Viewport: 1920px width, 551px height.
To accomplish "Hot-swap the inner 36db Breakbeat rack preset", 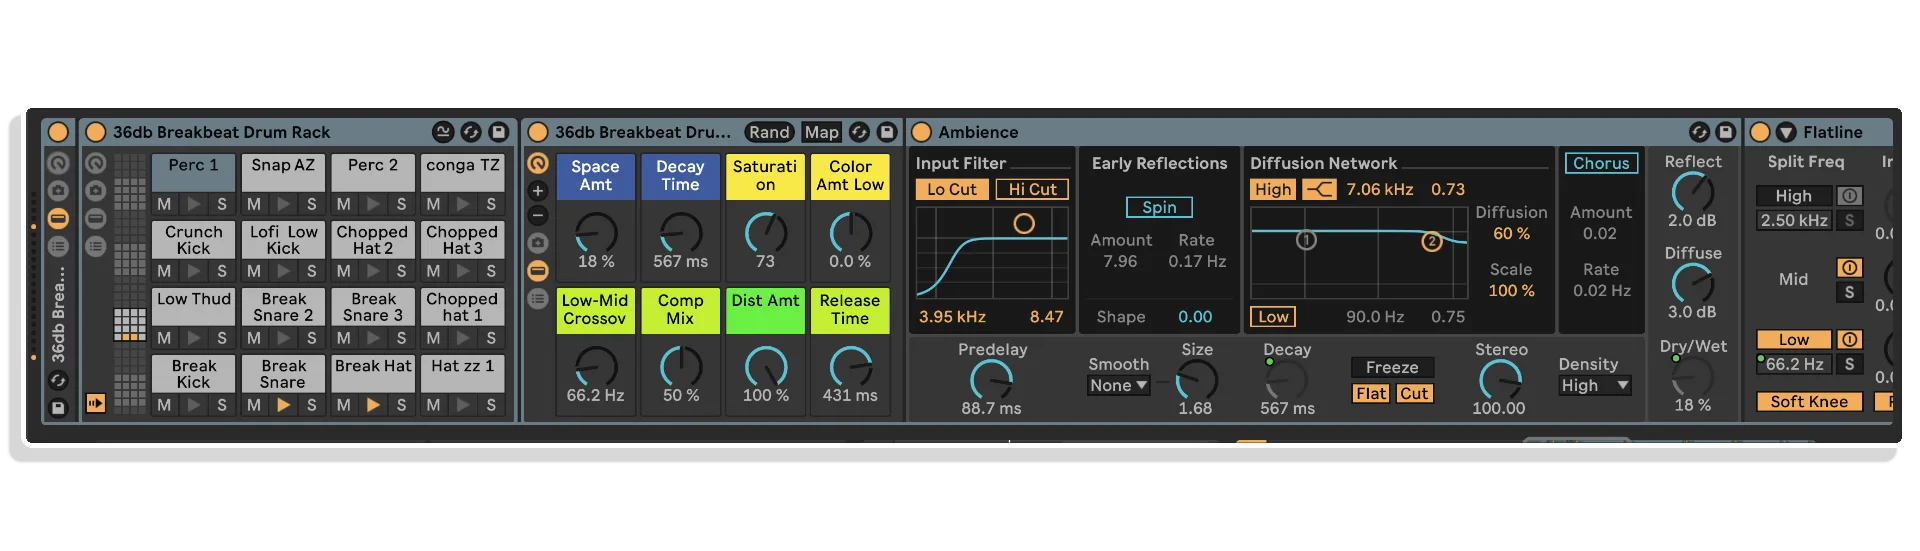I will point(859,132).
